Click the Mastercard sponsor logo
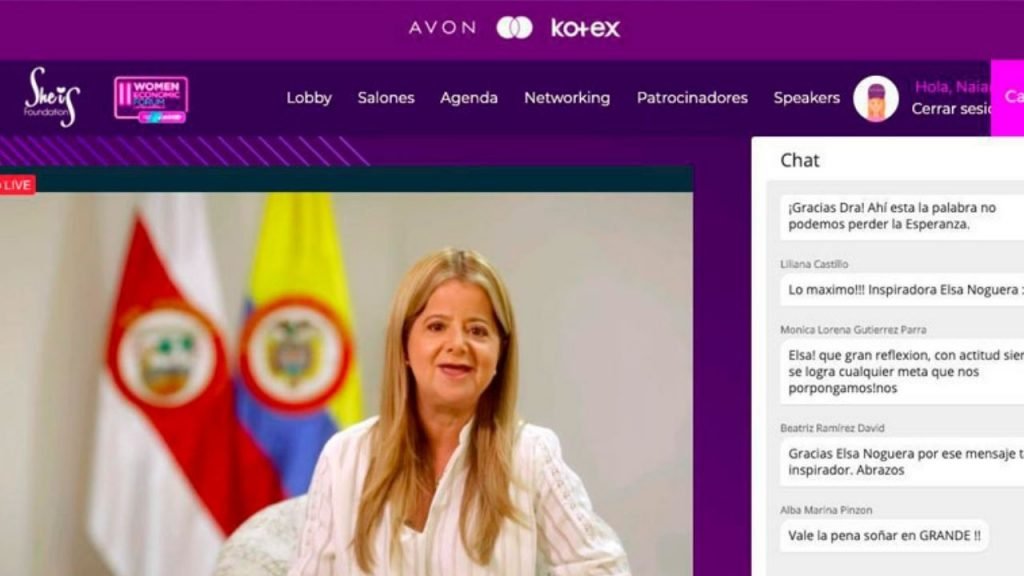 pos(515,28)
